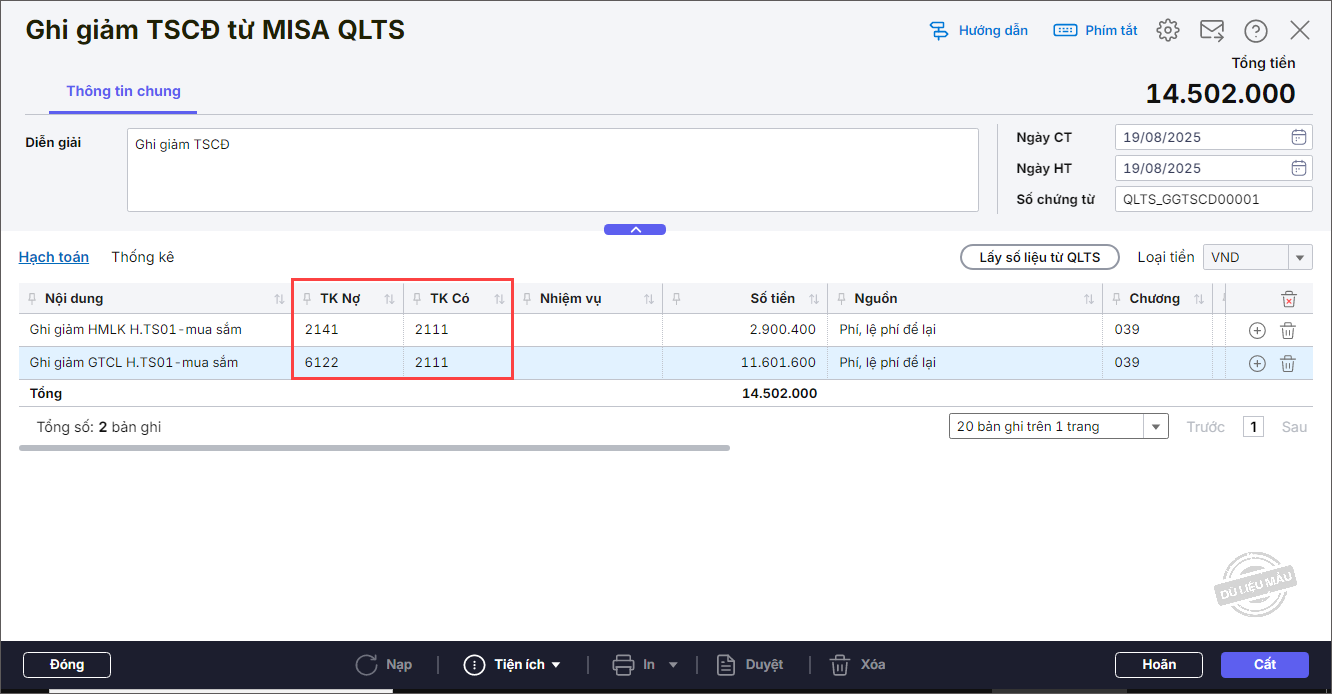This screenshot has width=1332, height=694.
Task: Delete the Ghi giảm HMLK row
Action: [x=1288, y=330]
